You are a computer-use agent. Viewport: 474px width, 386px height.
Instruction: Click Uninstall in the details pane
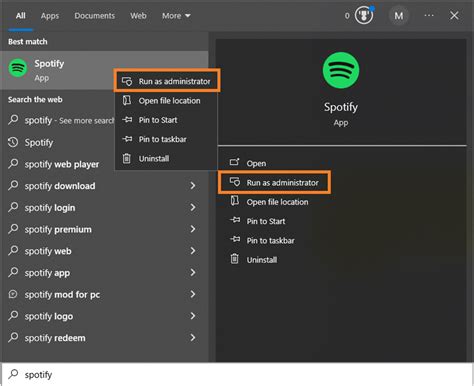point(262,260)
